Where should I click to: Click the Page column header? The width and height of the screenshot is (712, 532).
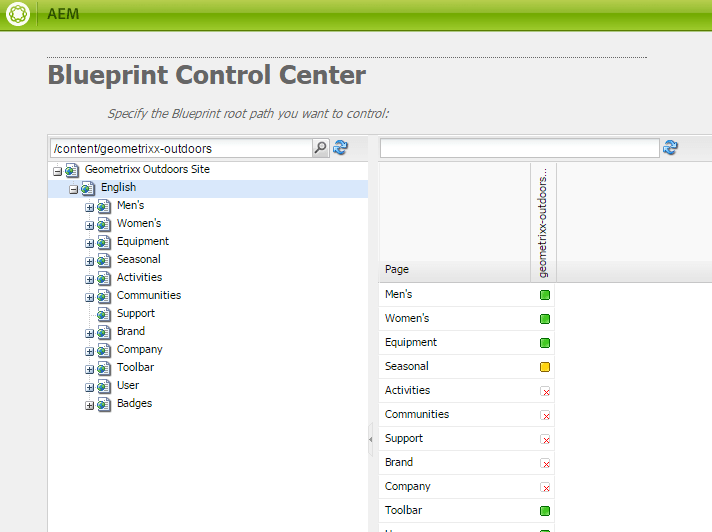coord(397,269)
